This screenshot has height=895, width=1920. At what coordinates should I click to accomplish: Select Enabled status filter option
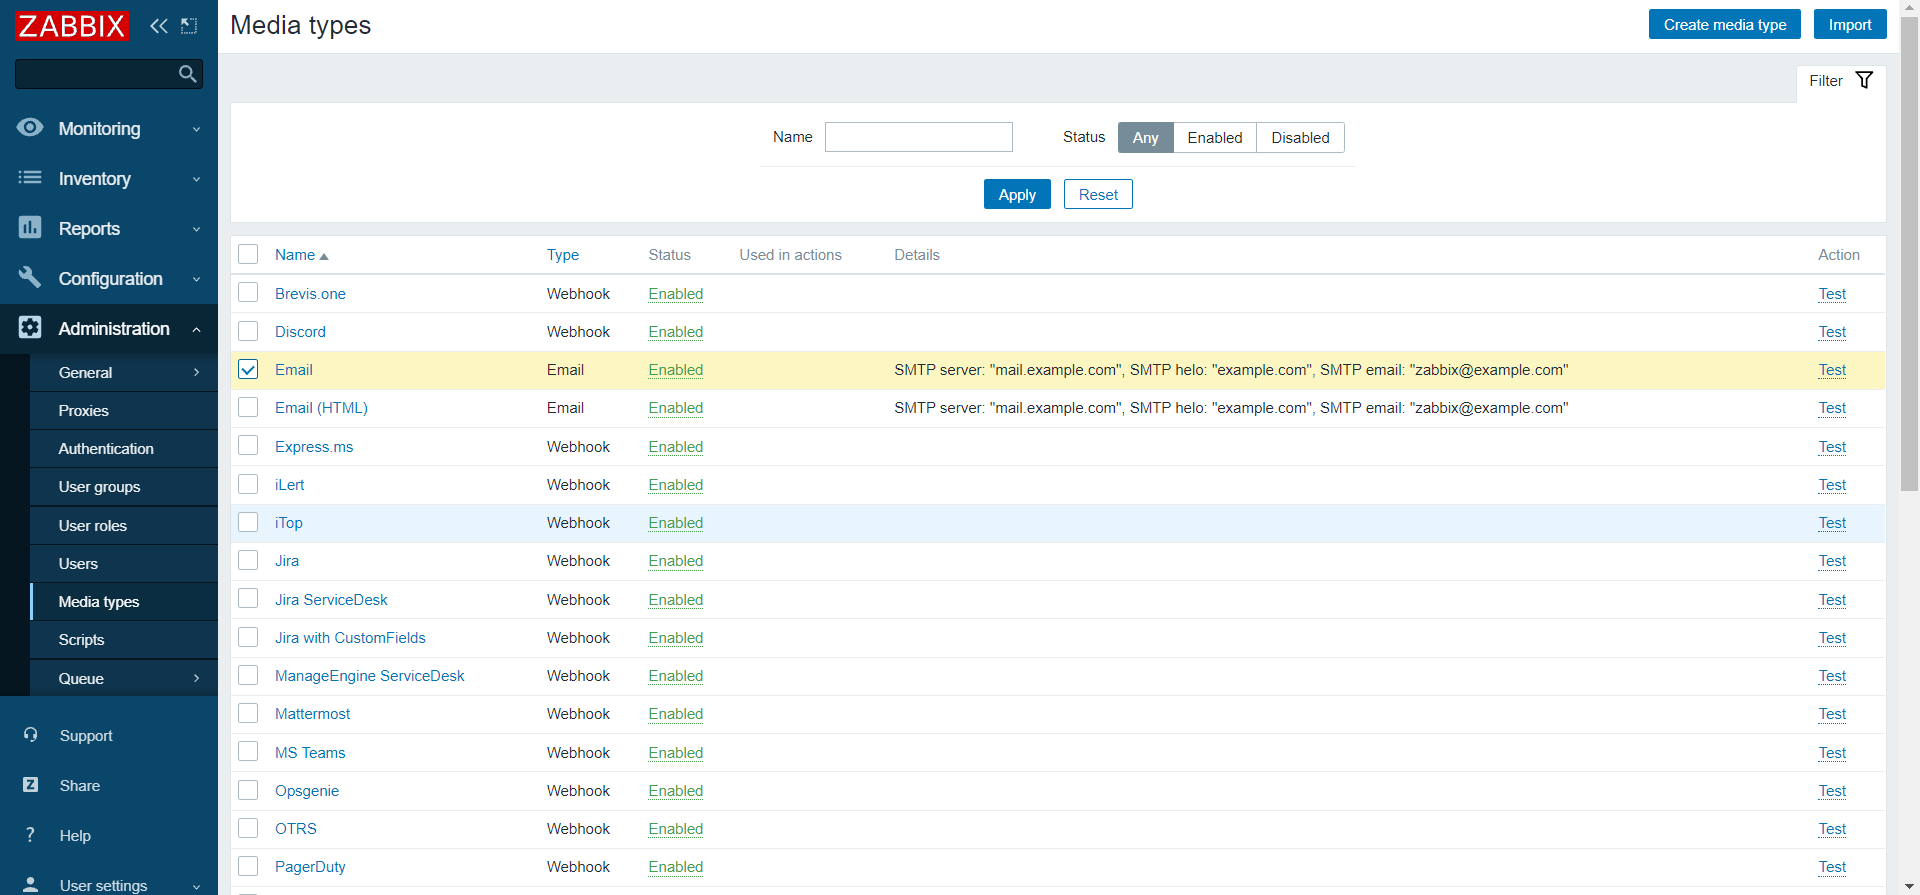tap(1214, 137)
